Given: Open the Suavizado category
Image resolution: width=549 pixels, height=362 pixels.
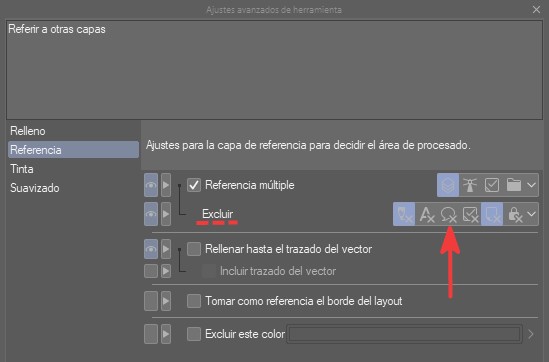Looking at the screenshot, I should click(x=73, y=188).
